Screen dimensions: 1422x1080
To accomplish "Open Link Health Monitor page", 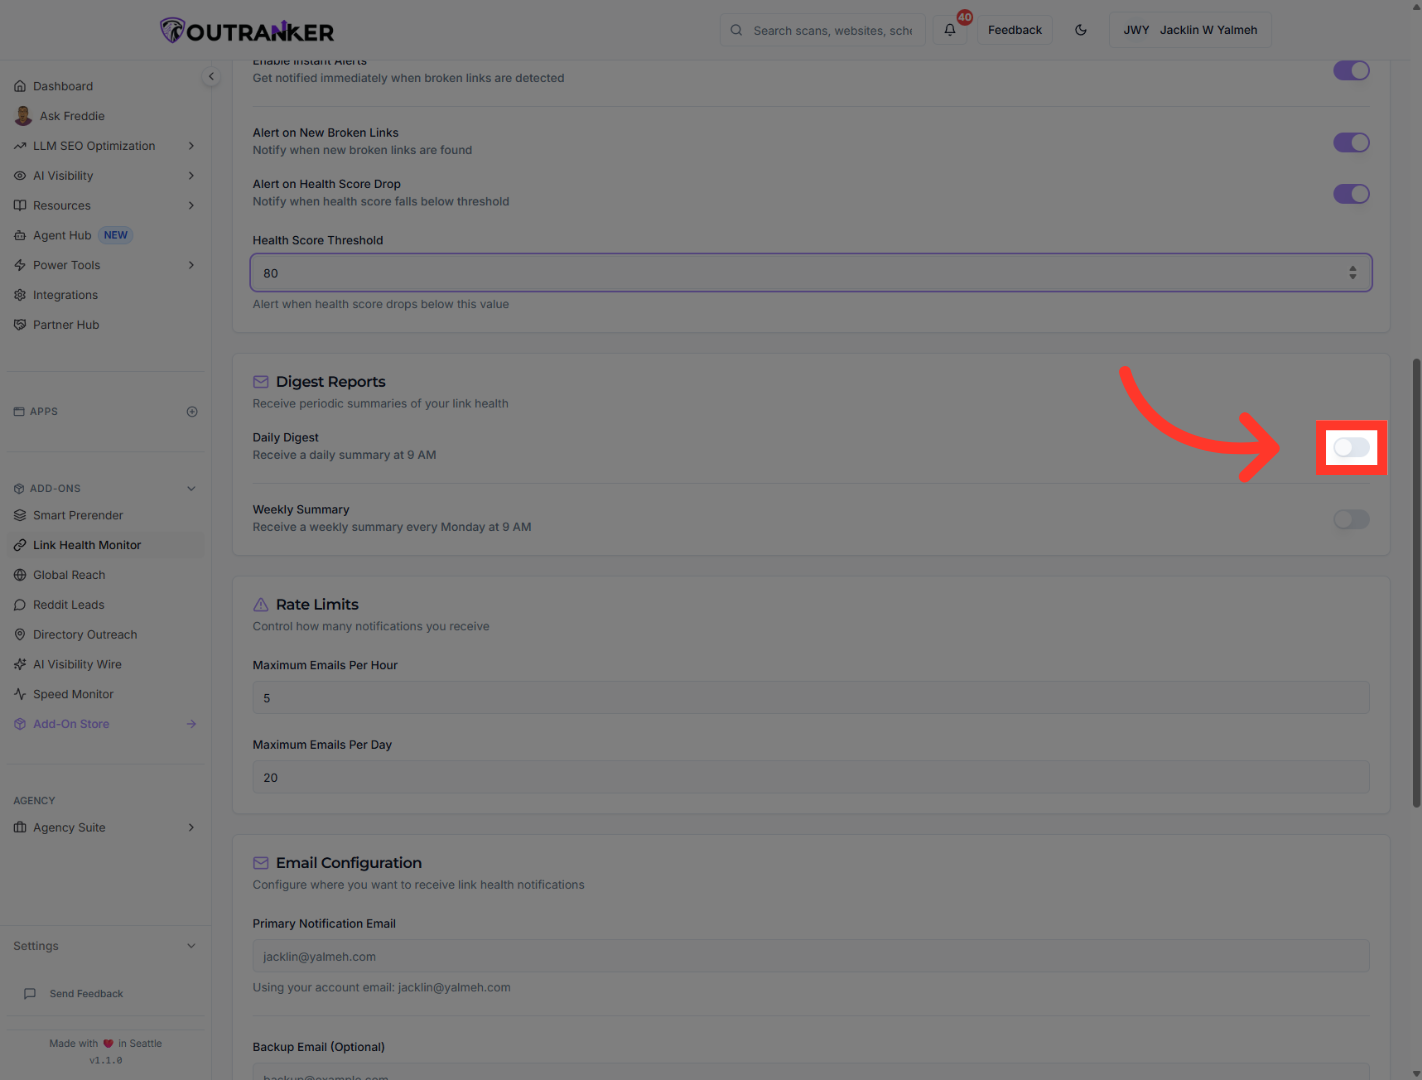I will coord(87,545).
